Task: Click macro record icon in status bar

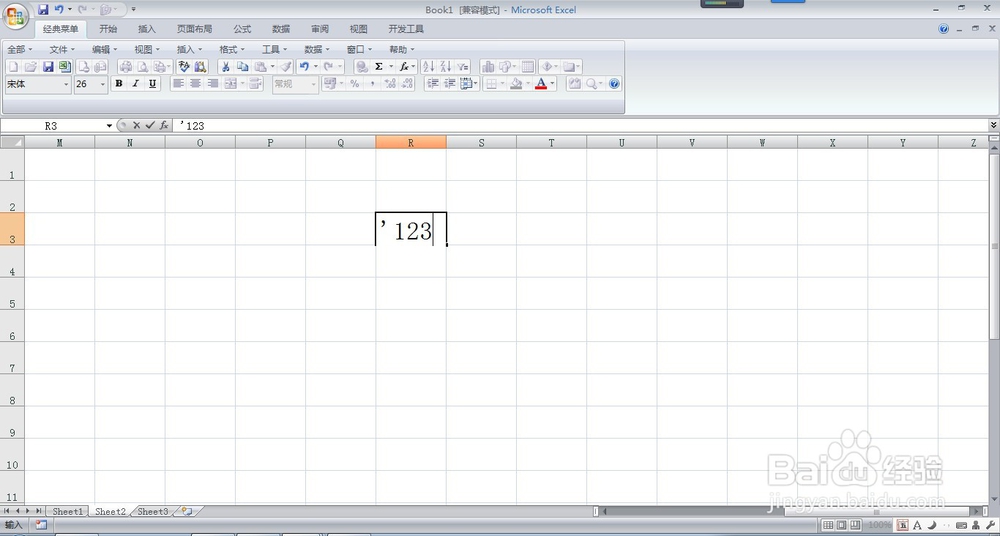Action: tap(41, 525)
